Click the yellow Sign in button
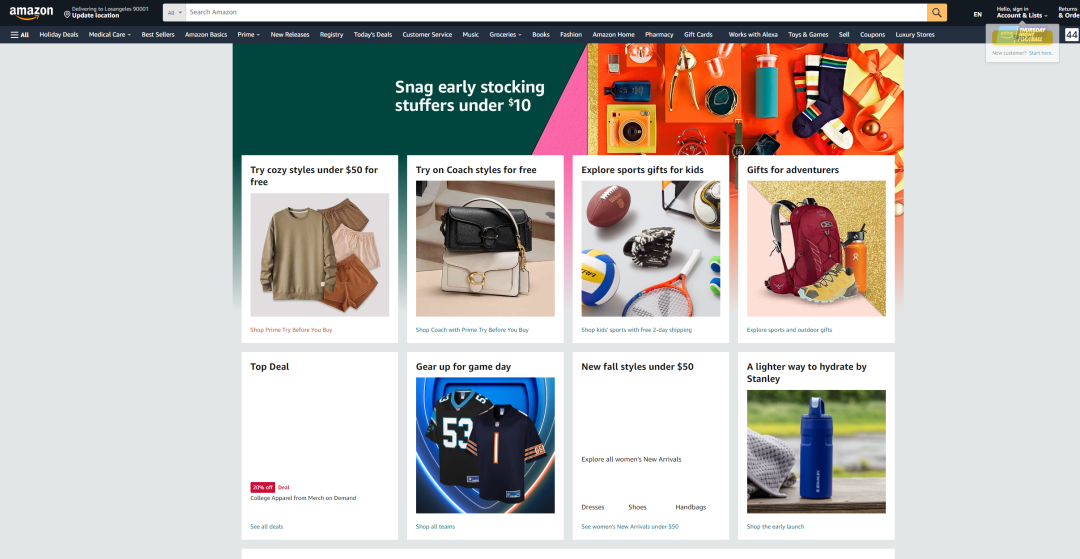1080x559 pixels. [x=1022, y=37]
